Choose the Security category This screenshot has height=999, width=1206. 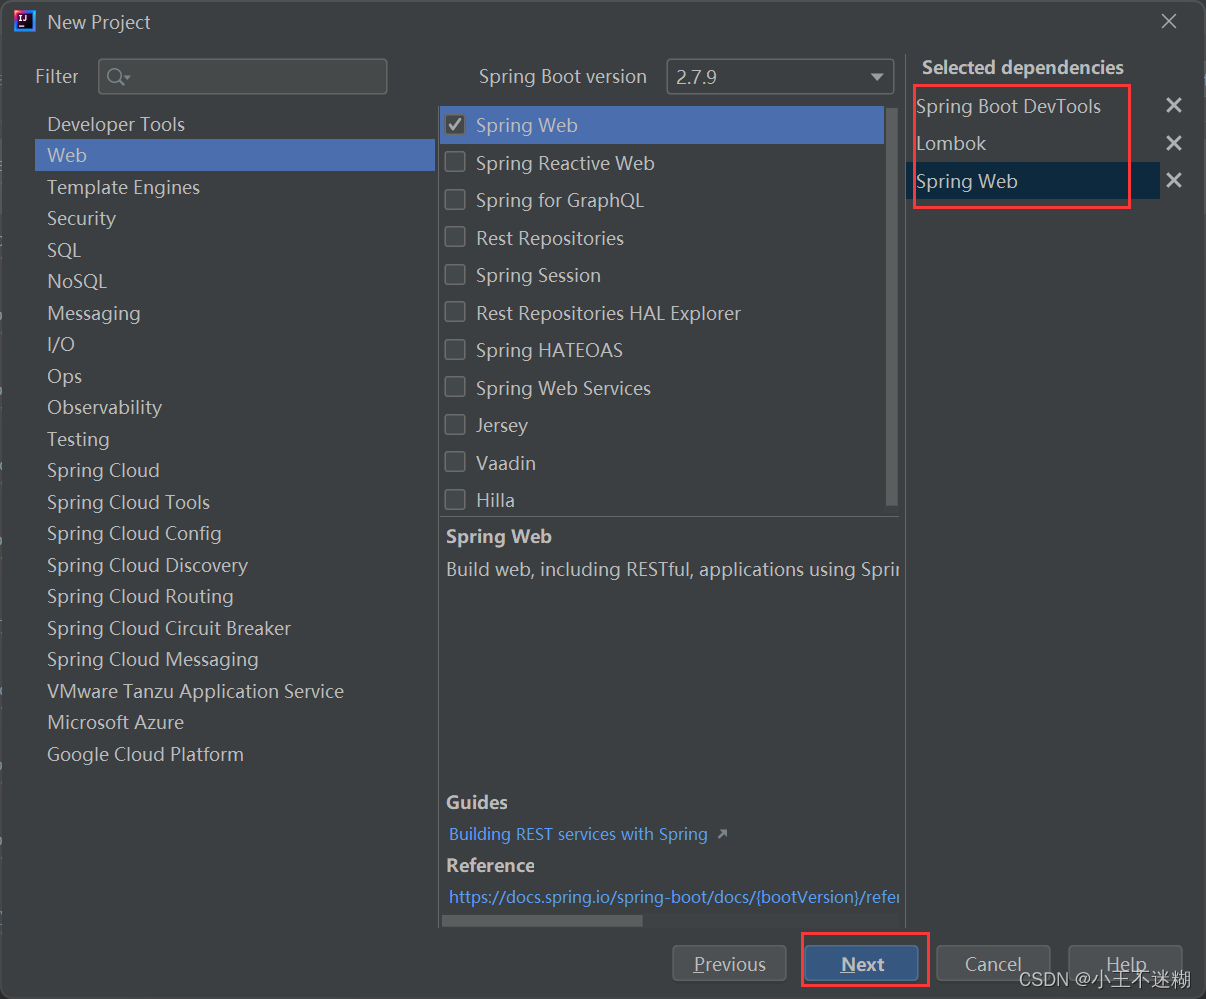[x=235, y=218]
